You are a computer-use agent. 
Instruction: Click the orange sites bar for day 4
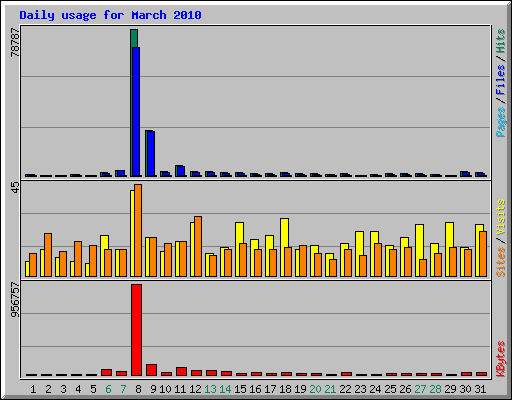(78, 259)
